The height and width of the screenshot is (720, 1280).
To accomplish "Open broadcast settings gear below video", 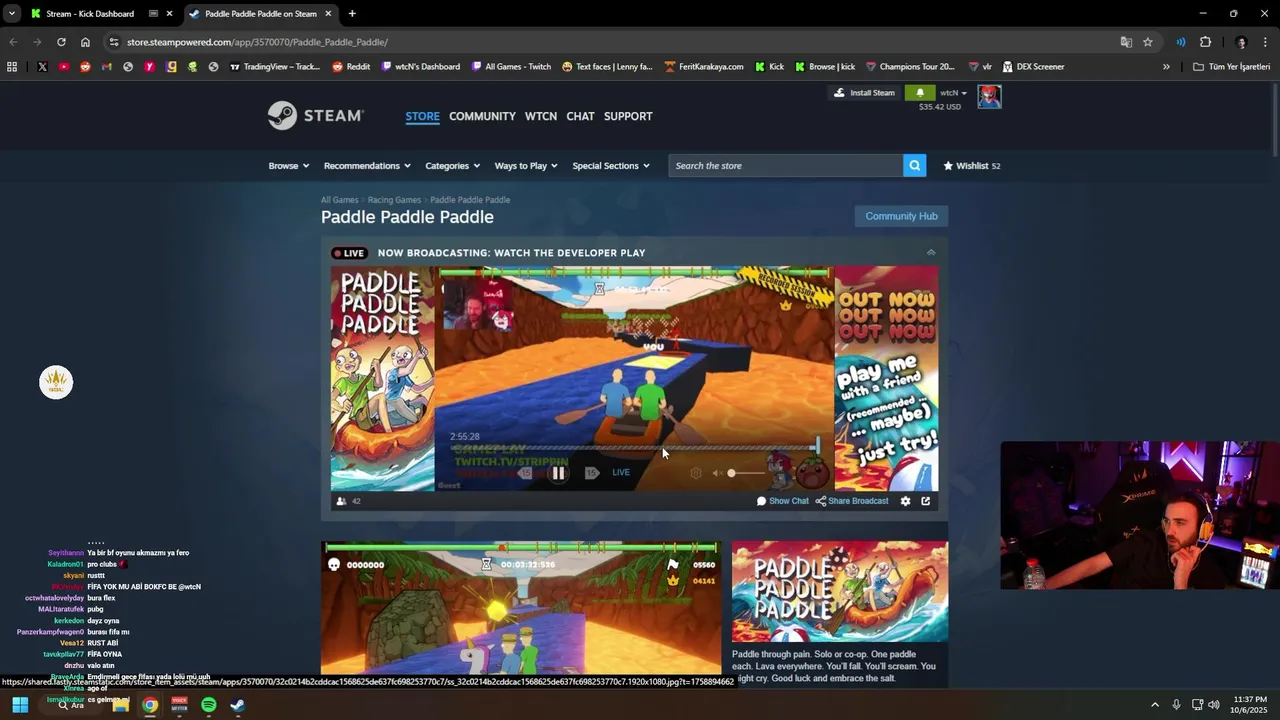I will click(x=906, y=501).
